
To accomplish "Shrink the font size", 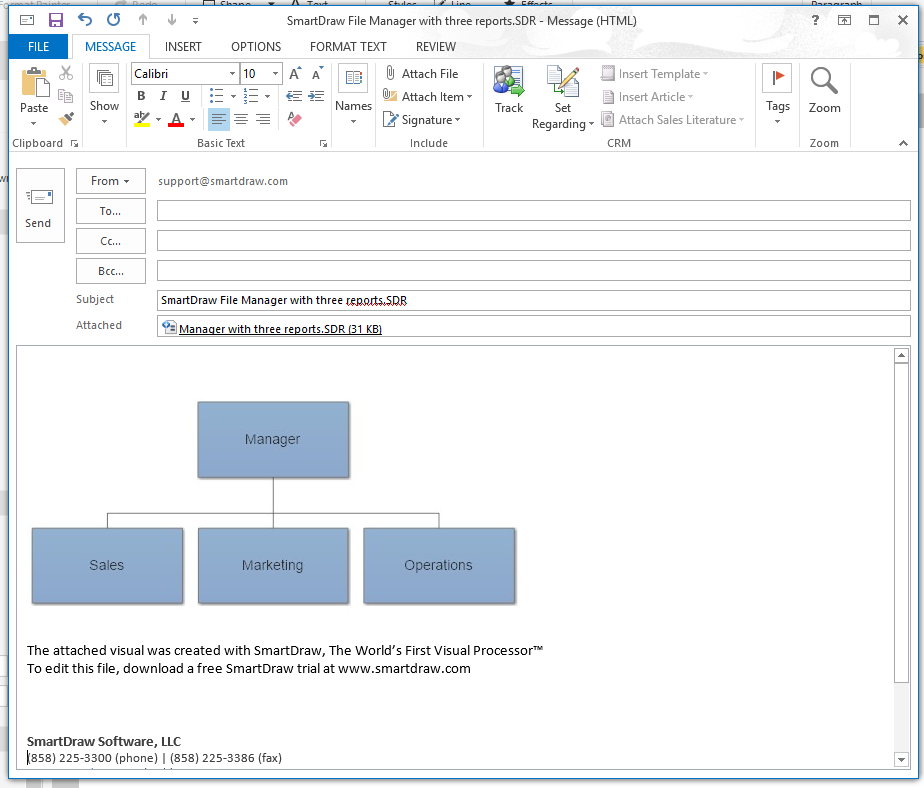I will coord(317,74).
